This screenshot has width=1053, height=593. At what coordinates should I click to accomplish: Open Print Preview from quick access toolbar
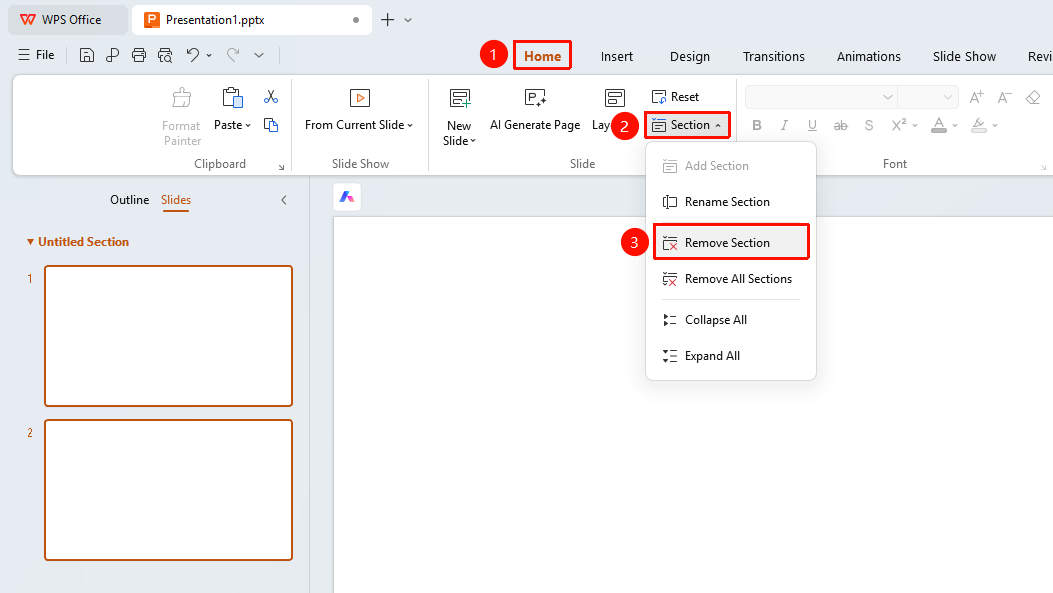(165, 55)
